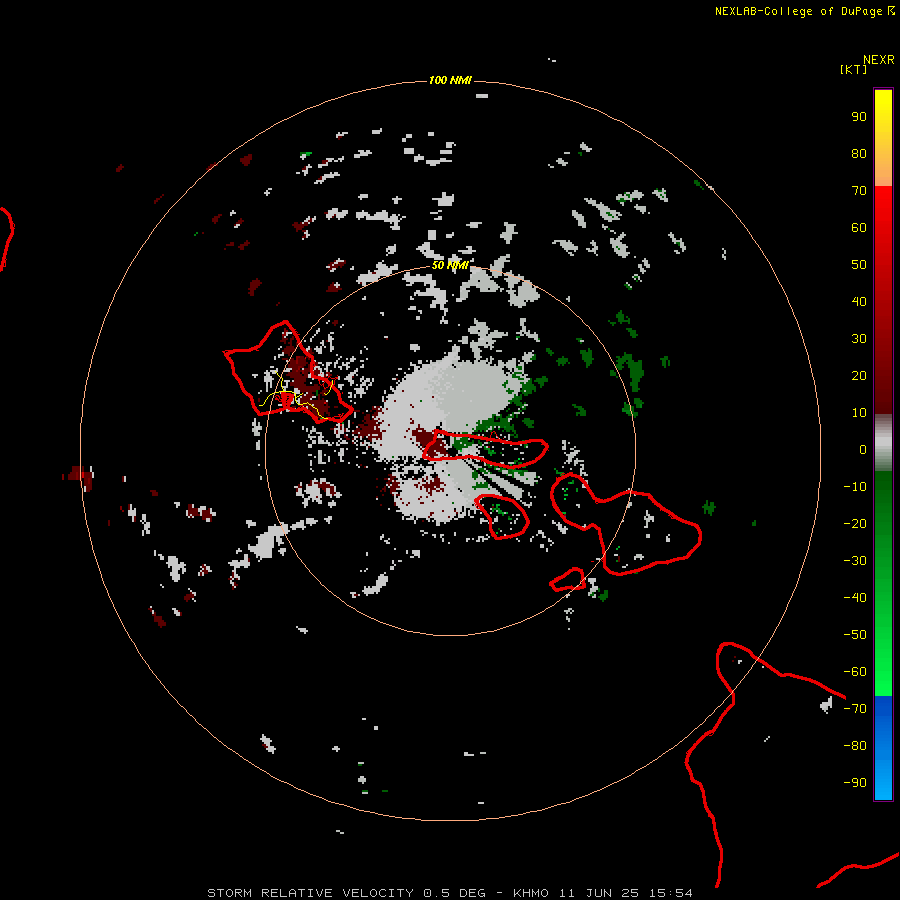Click the NEXR label above the color scale

click(x=879, y=60)
